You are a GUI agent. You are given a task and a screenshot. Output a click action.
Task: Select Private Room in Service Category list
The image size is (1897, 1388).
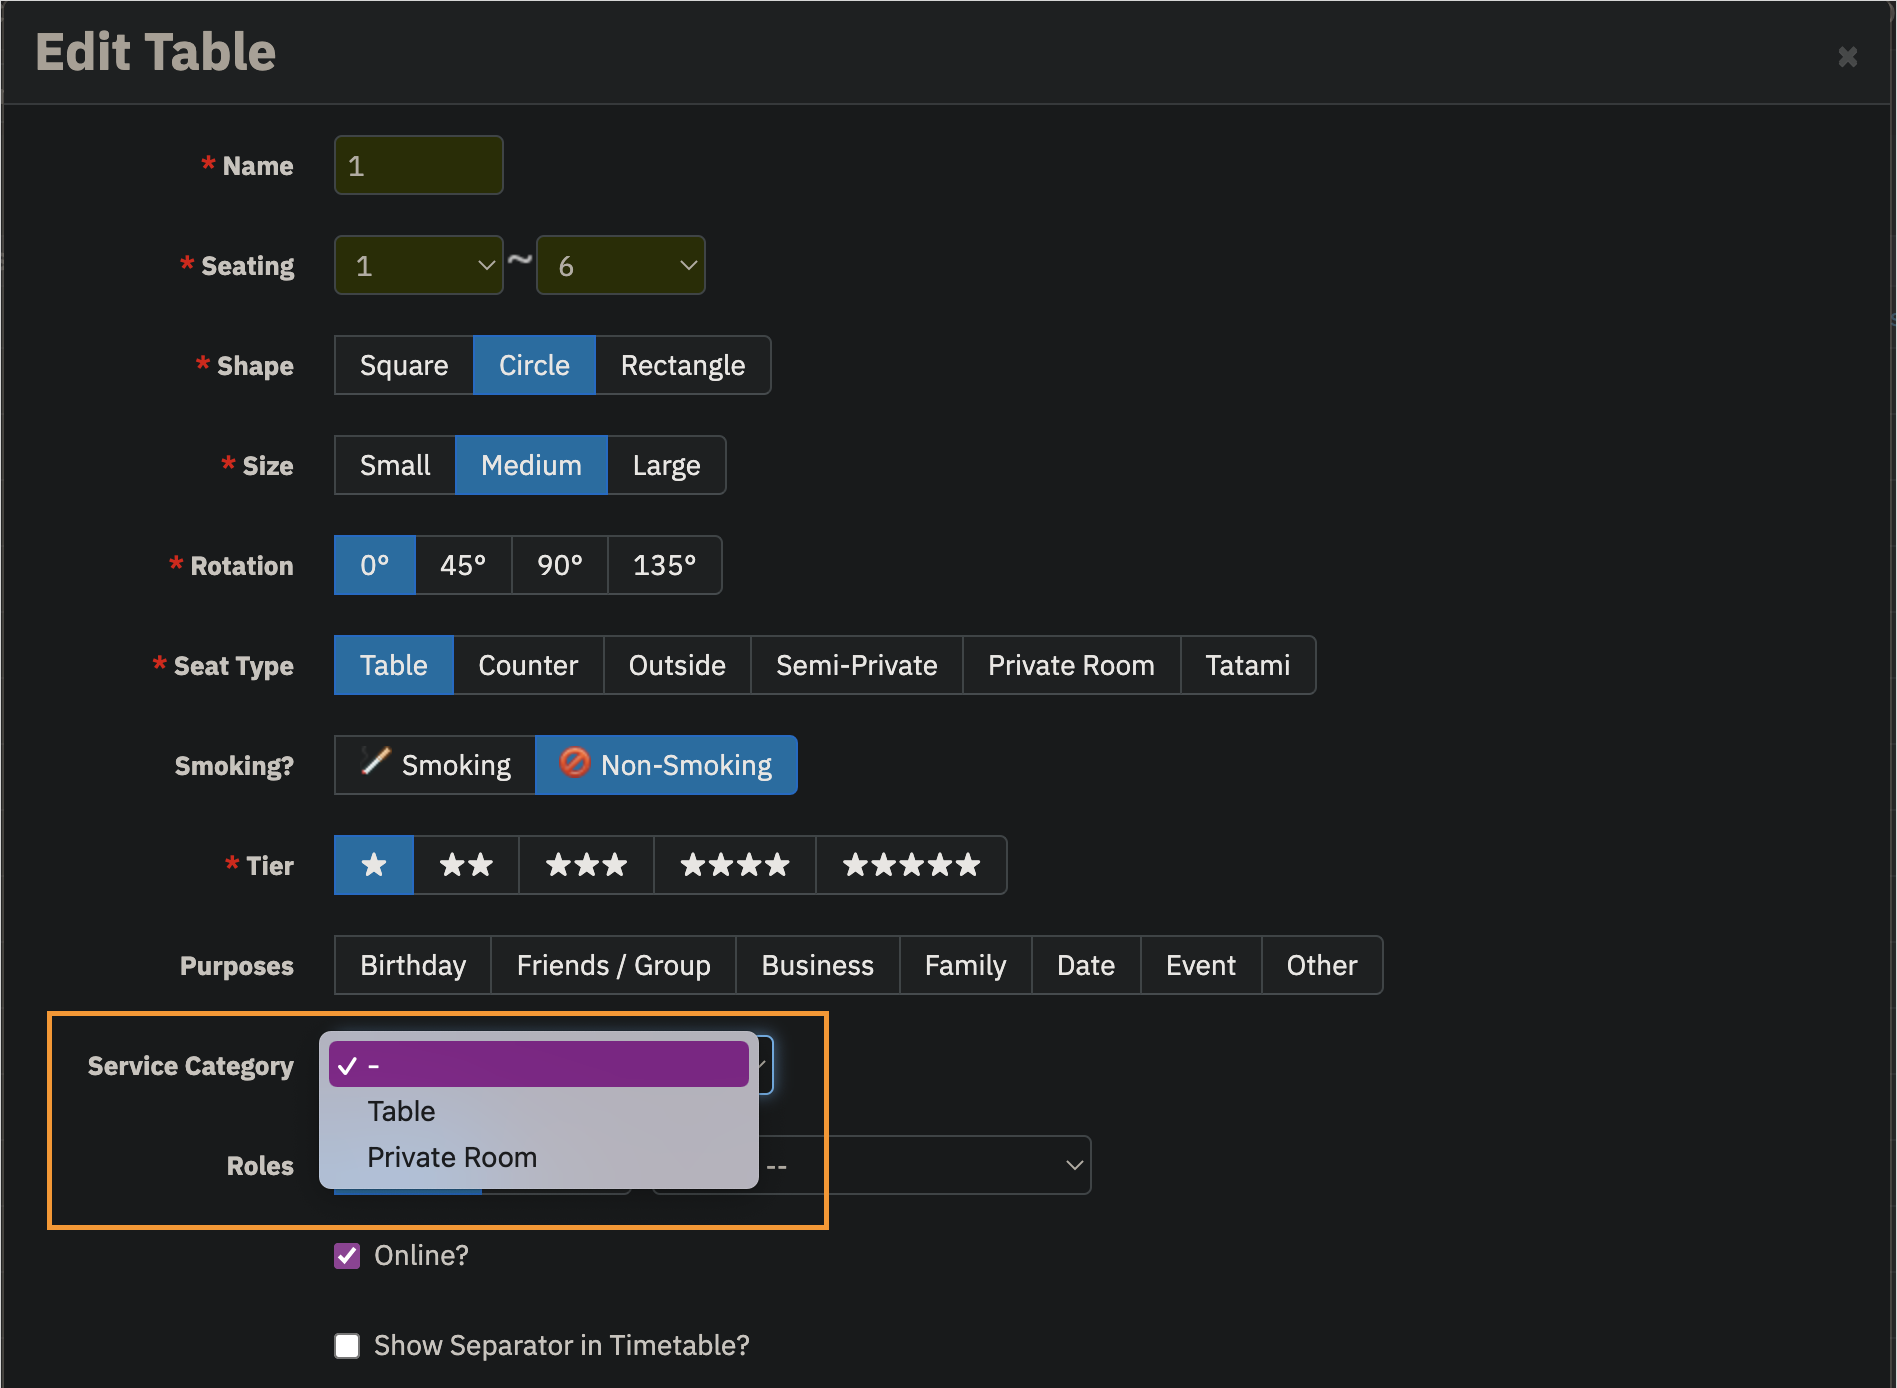tap(539, 1157)
